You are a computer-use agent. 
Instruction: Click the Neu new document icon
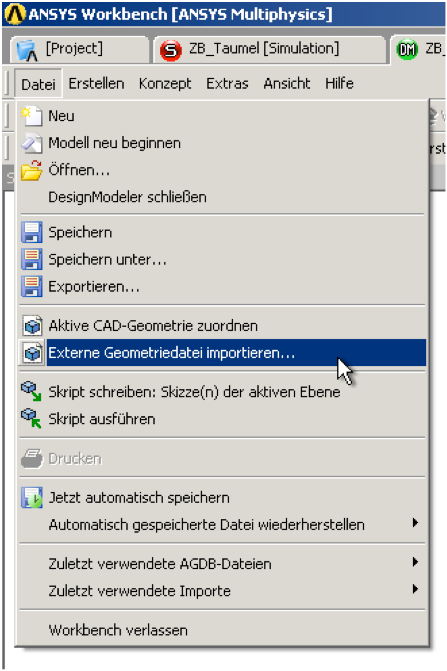pos(32,116)
